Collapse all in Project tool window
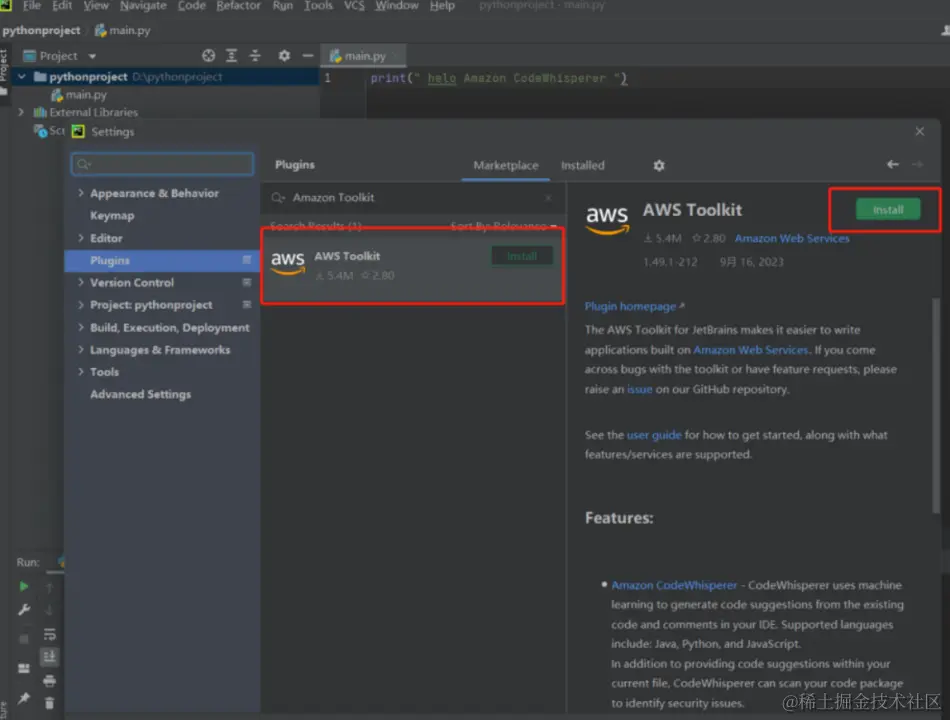 coord(255,56)
